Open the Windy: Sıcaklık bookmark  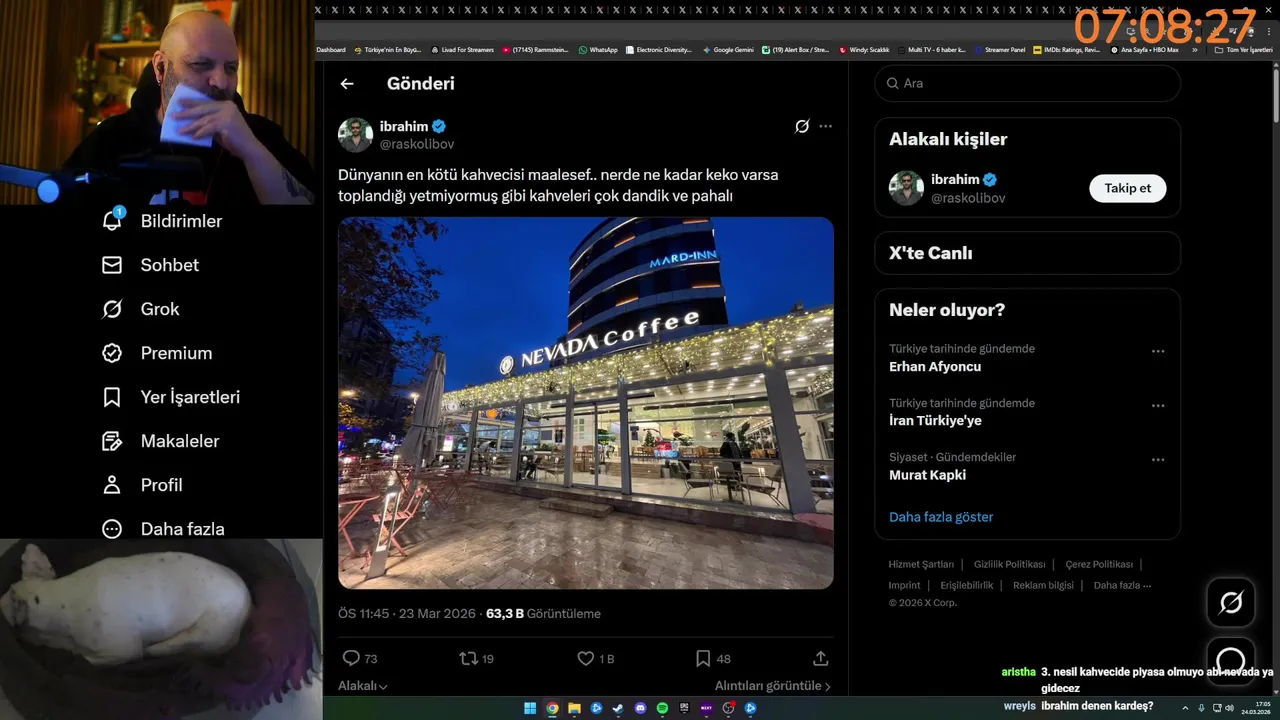click(x=864, y=49)
